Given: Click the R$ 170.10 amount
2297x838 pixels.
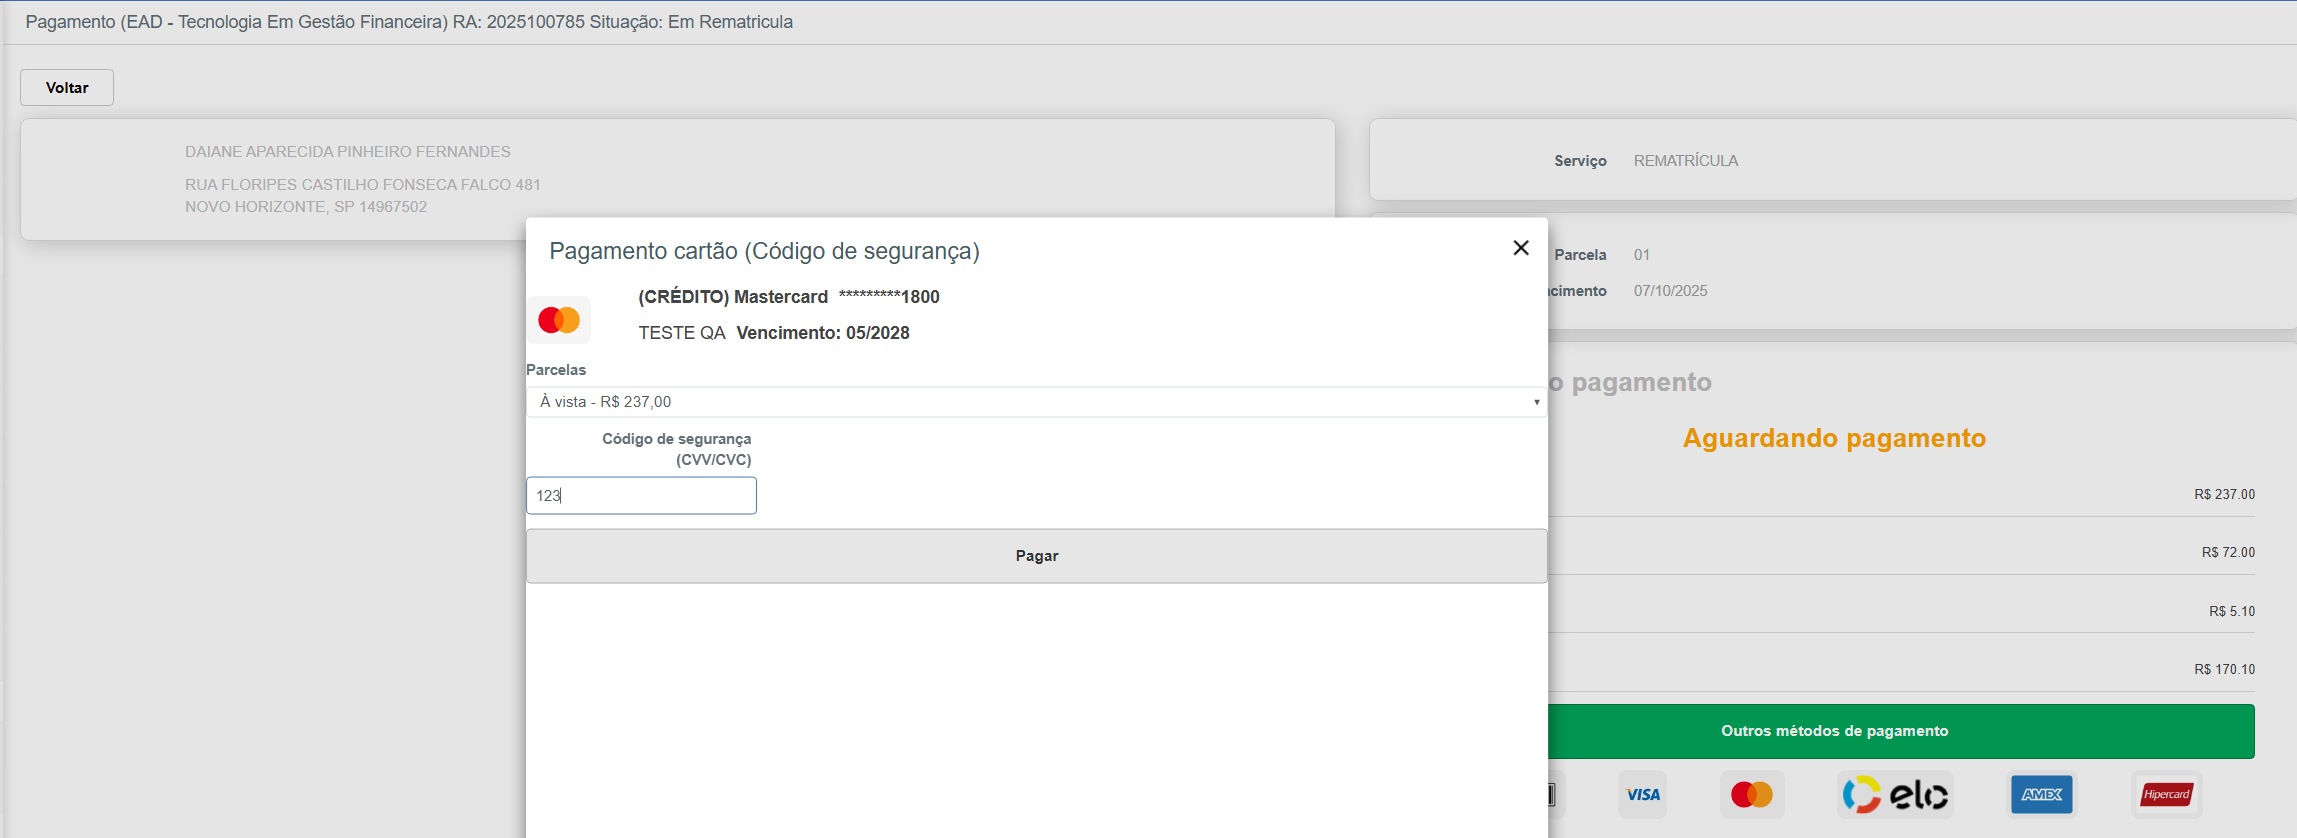Looking at the screenshot, I should click(x=2224, y=669).
